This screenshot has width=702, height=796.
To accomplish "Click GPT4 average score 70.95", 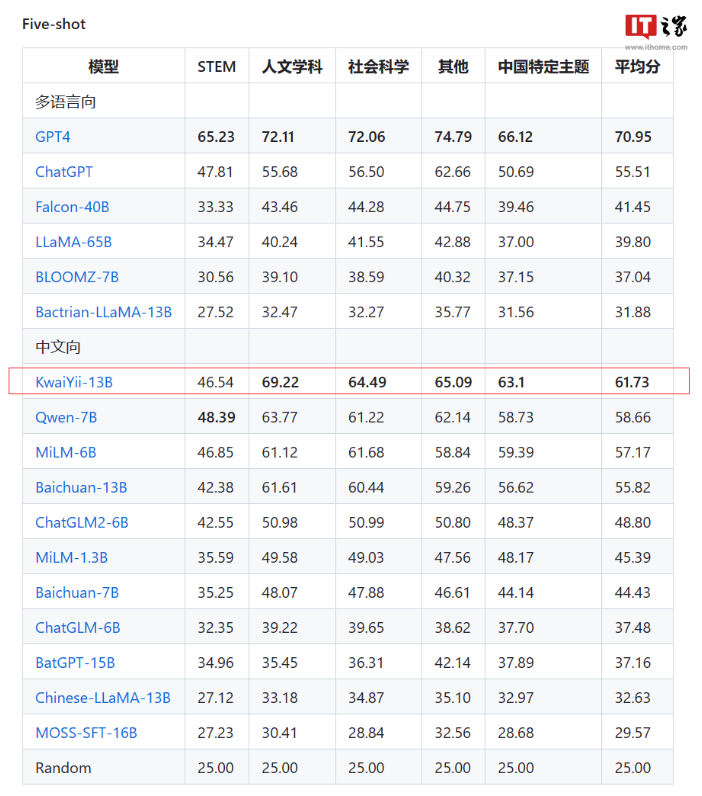I will [633, 137].
